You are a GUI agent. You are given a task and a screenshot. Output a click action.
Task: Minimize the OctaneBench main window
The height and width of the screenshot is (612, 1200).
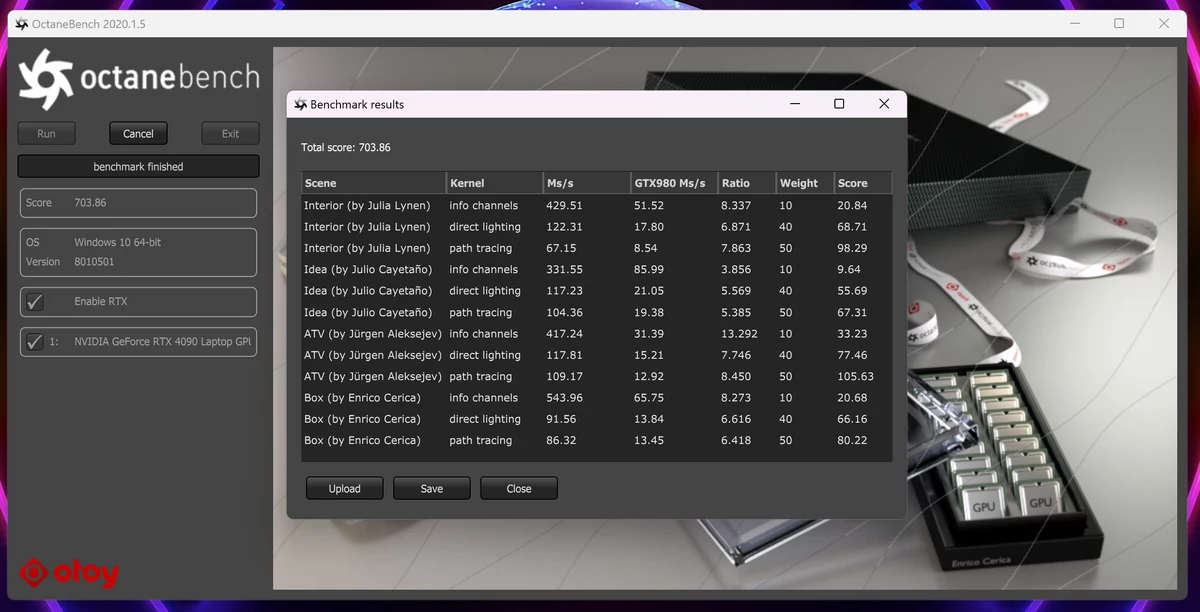coord(1073,24)
